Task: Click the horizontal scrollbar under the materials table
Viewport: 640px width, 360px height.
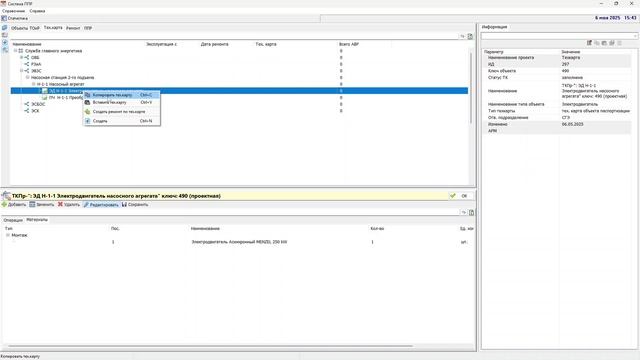Action: pos(210,347)
